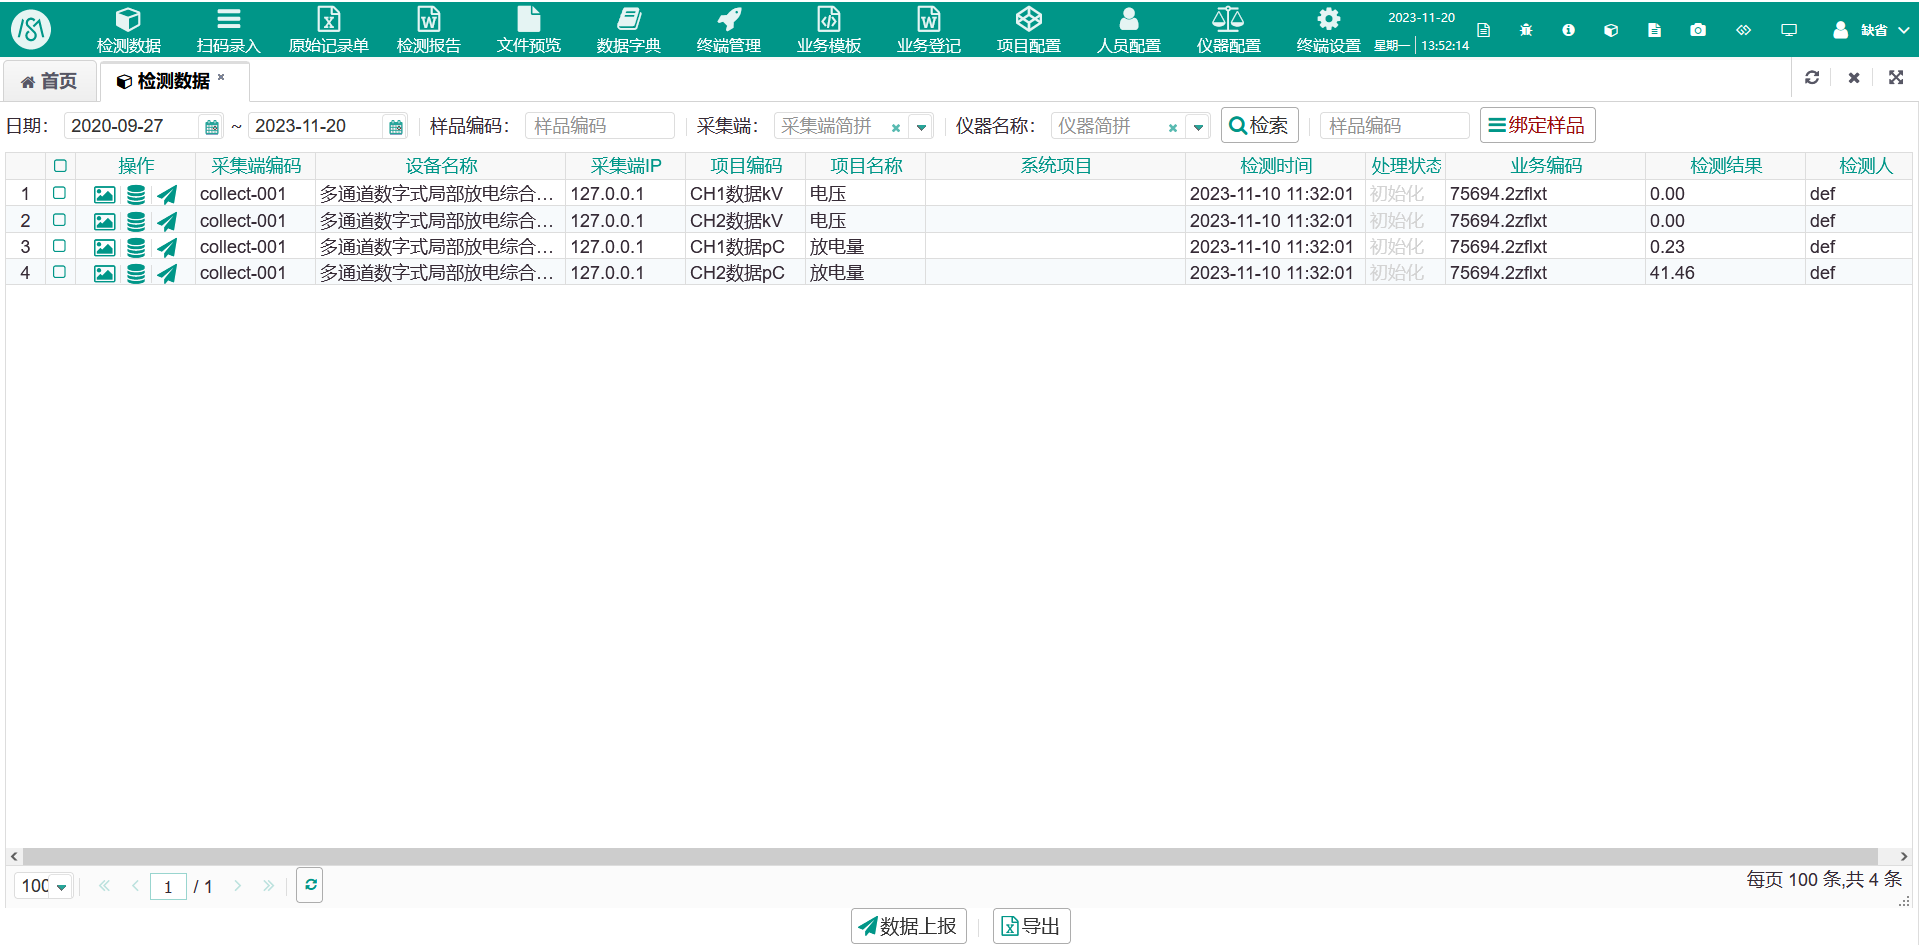Clear the 采集端 selection with the x
The width and height of the screenshot is (1919, 945).
coord(896,127)
